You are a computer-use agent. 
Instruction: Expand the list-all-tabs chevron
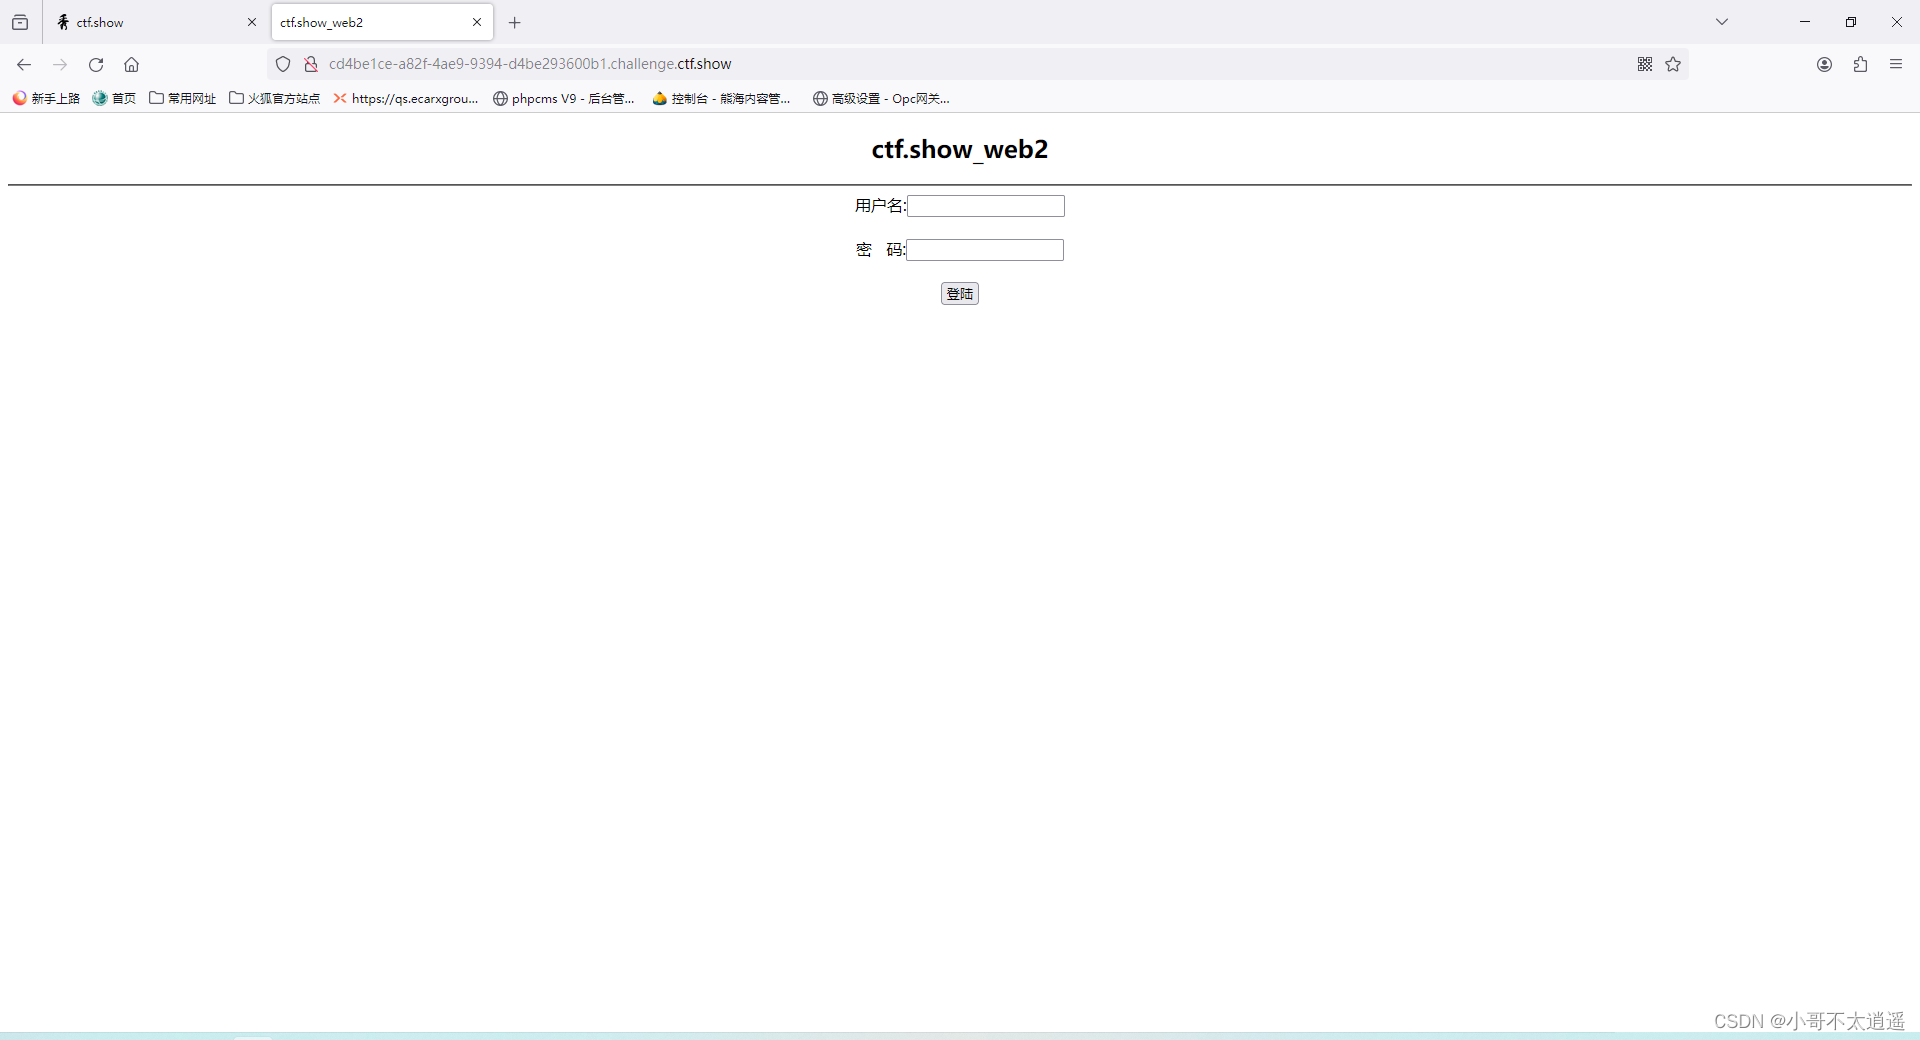tap(1722, 22)
